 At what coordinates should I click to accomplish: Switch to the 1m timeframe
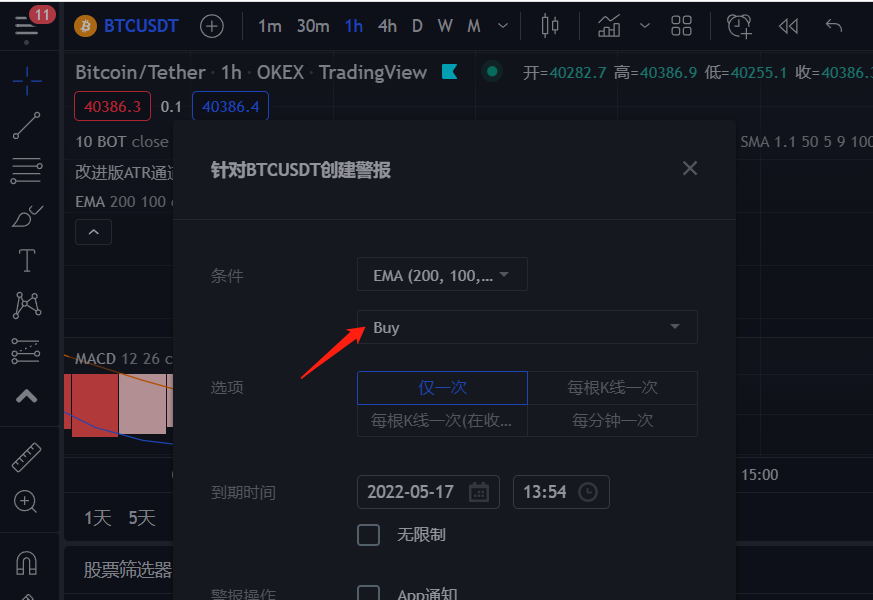tap(269, 26)
